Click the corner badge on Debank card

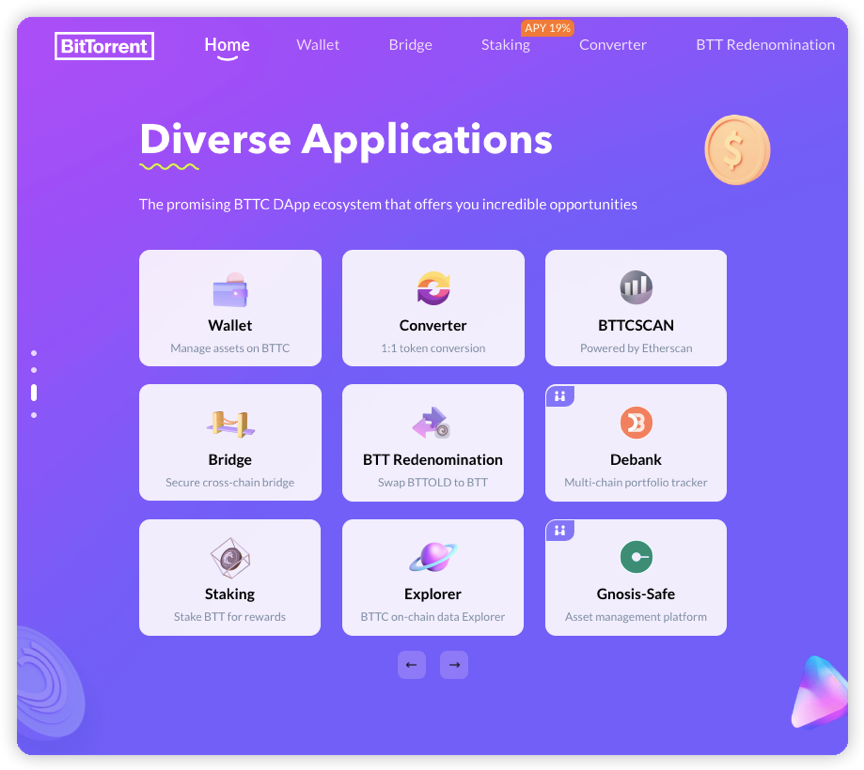[560, 396]
